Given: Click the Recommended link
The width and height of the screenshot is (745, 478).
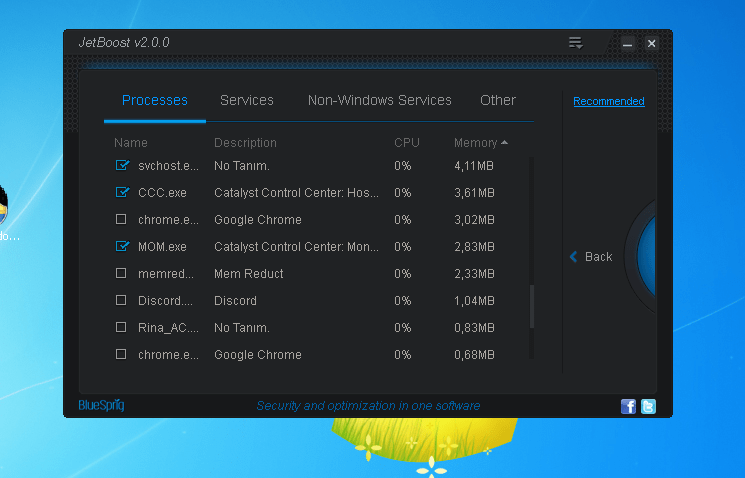Looking at the screenshot, I should (x=609, y=101).
